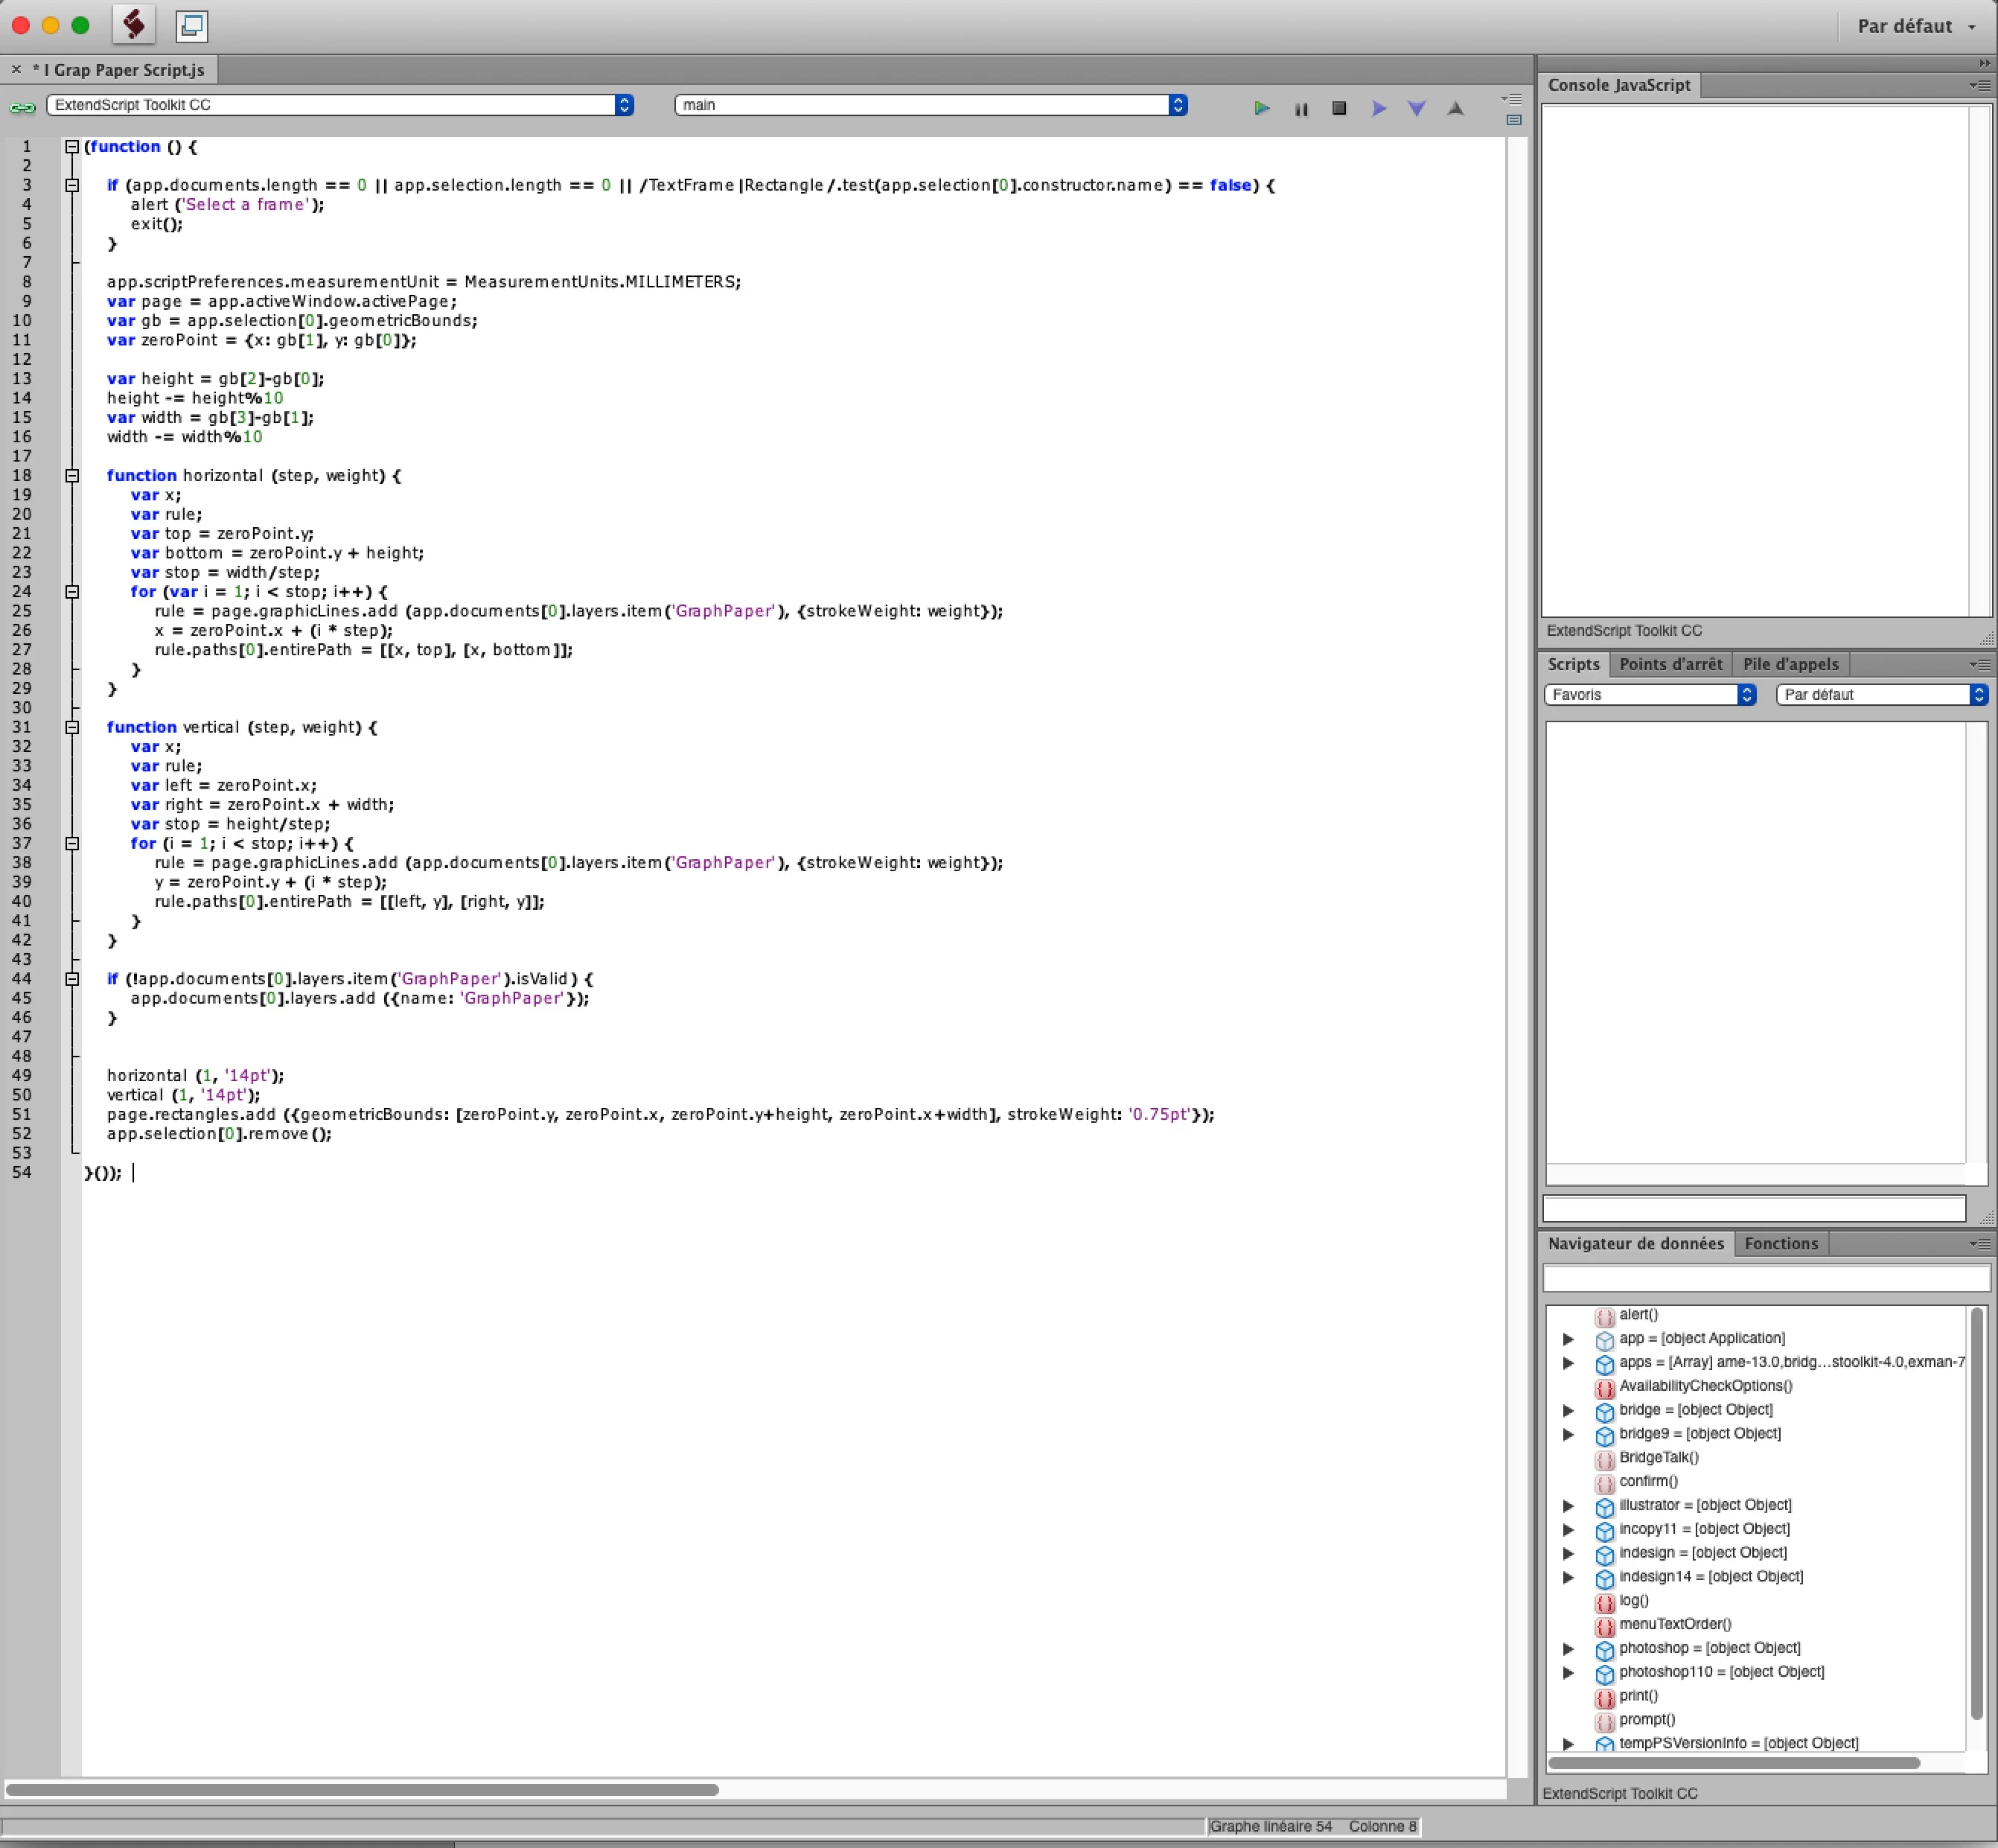Viewport: 1998px width, 1848px height.
Task: Collapse the vertical function fold marker
Action: click(x=72, y=728)
